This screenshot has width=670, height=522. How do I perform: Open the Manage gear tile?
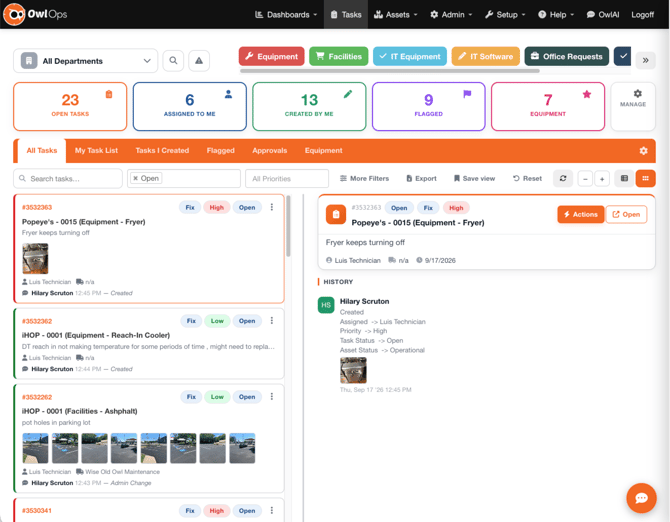pyautogui.click(x=633, y=106)
